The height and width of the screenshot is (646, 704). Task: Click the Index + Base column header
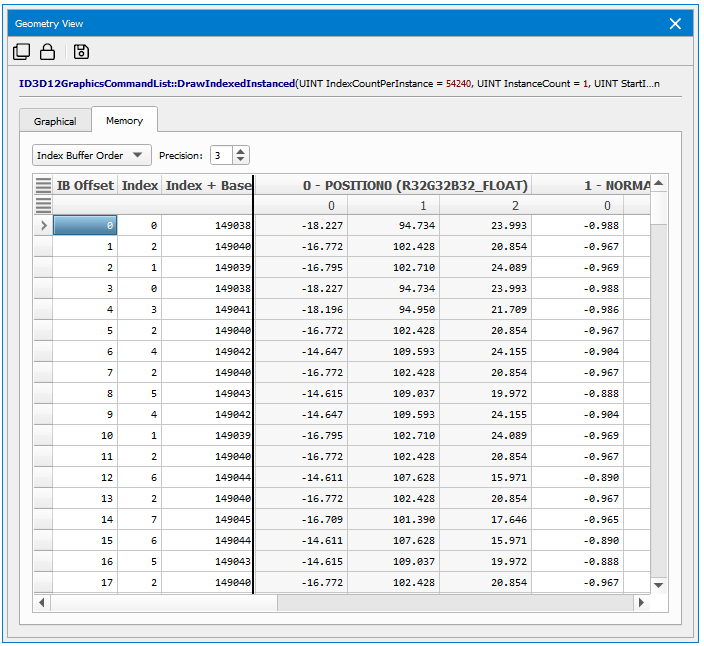208,185
